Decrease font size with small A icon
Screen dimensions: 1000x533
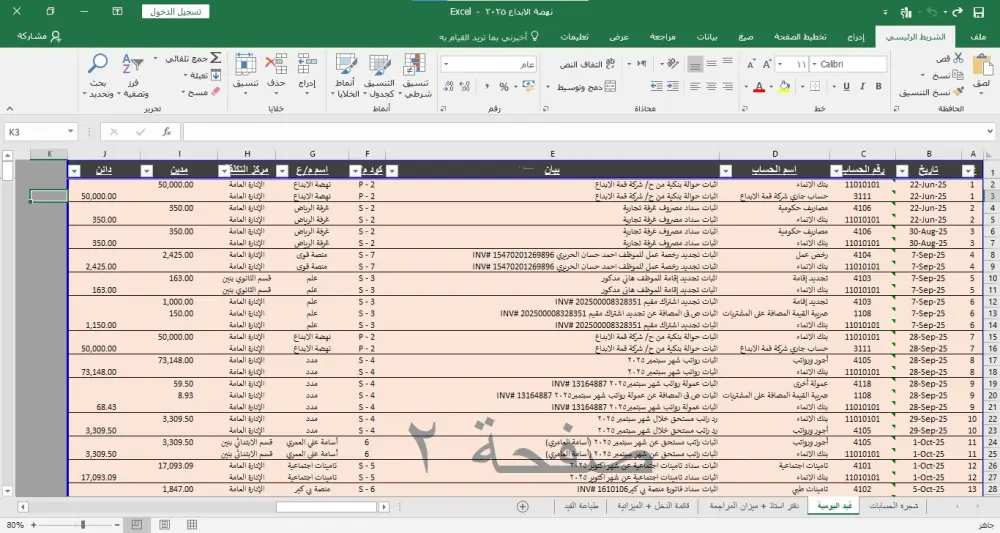point(751,64)
